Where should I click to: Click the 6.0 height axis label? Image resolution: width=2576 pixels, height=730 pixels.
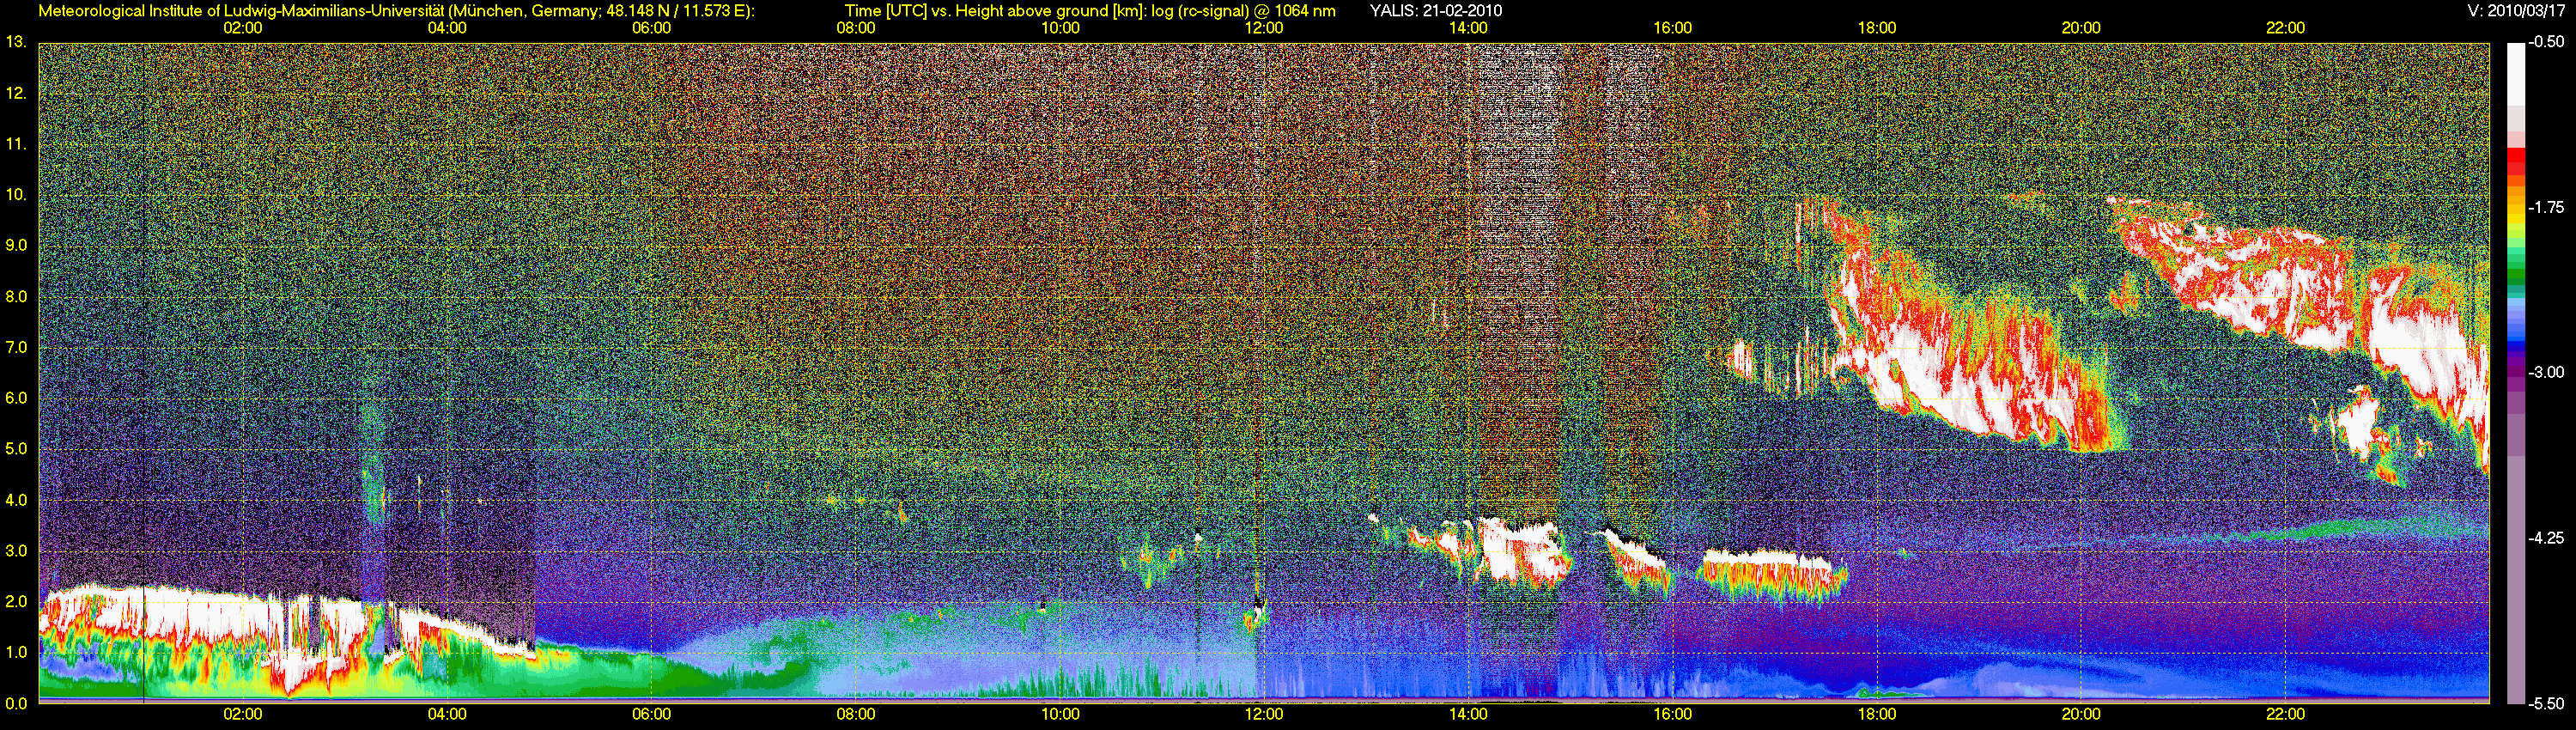pos(16,397)
